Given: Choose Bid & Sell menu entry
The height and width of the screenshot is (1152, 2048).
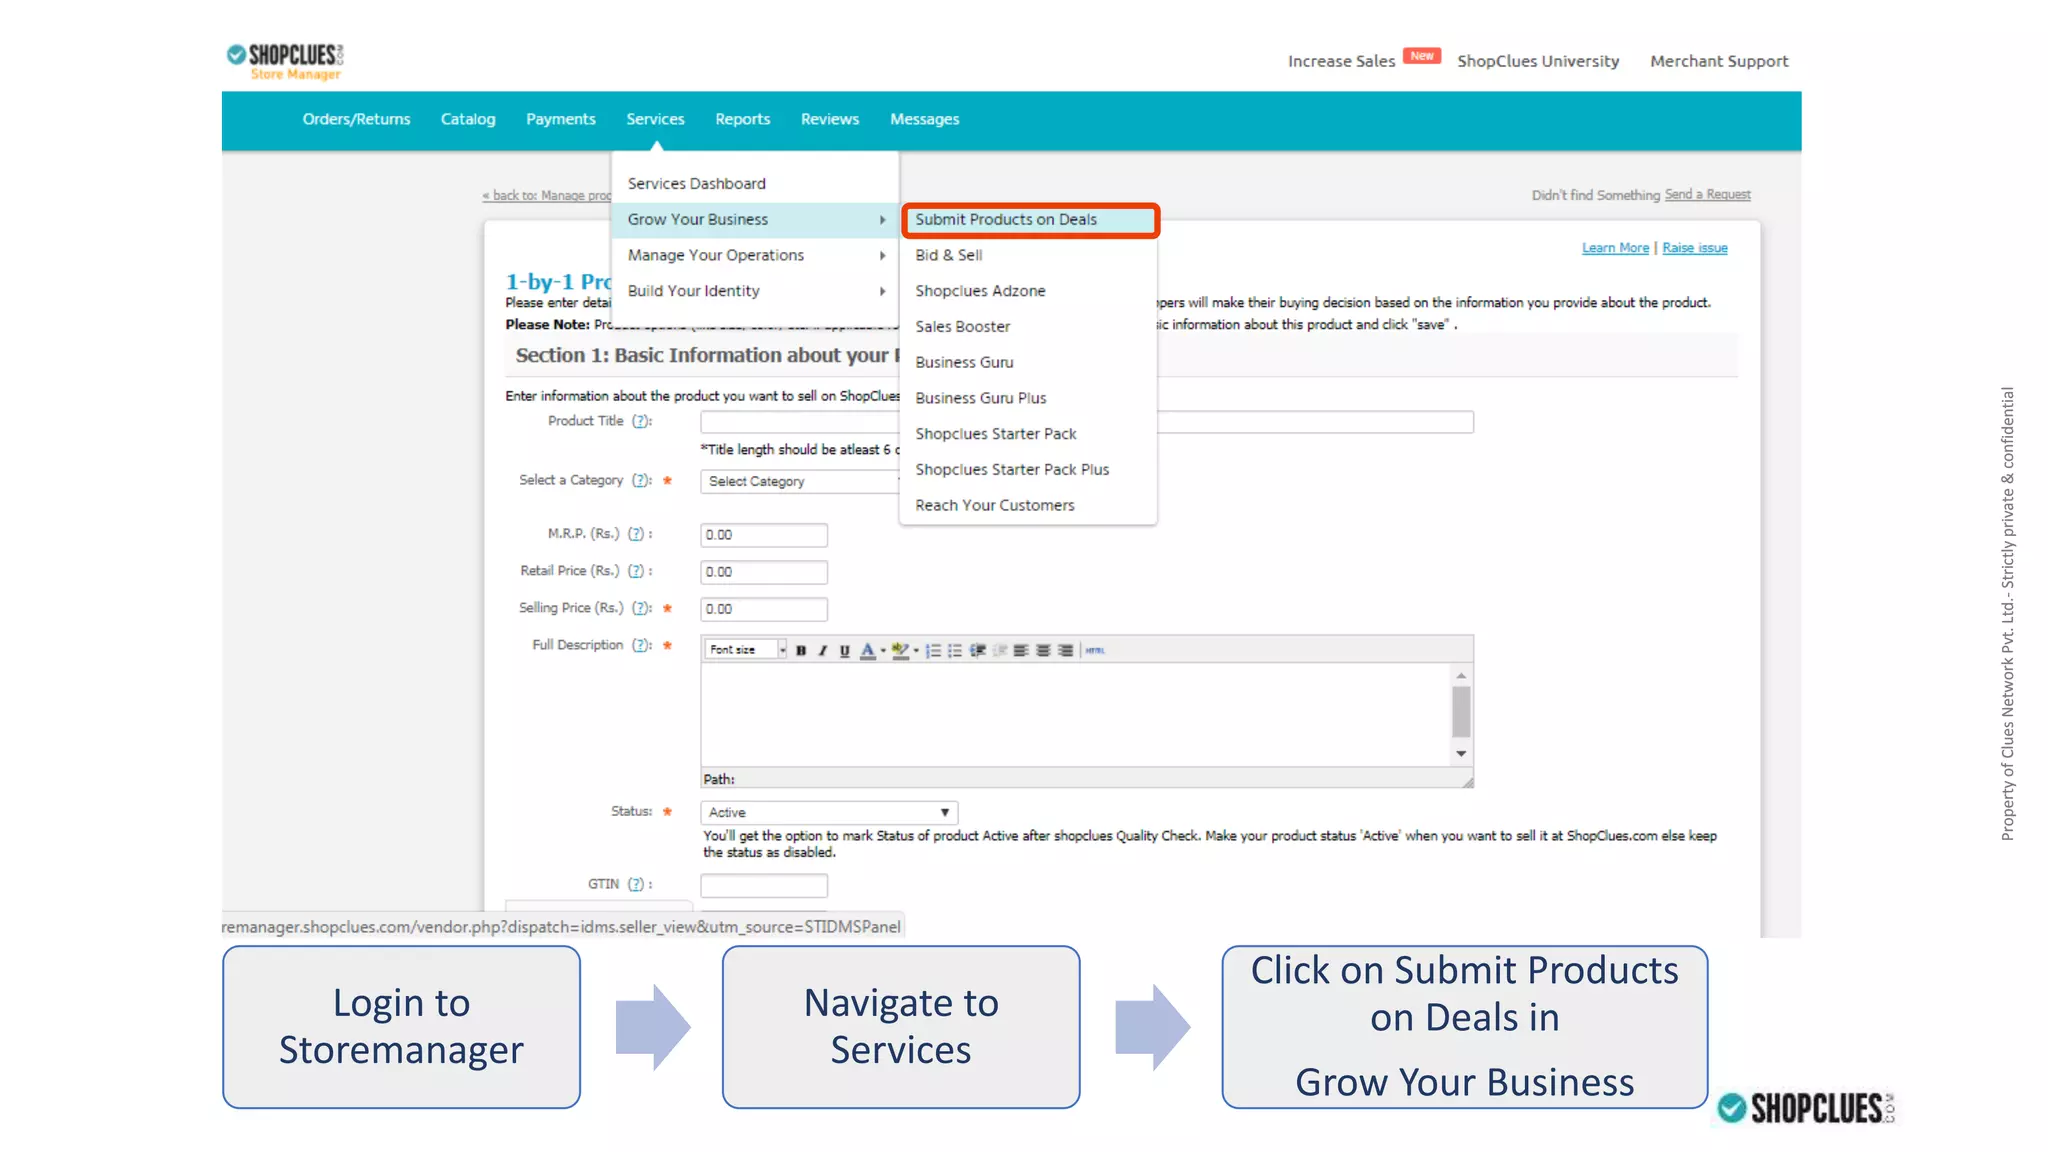Looking at the screenshot, I should (949, 255).
